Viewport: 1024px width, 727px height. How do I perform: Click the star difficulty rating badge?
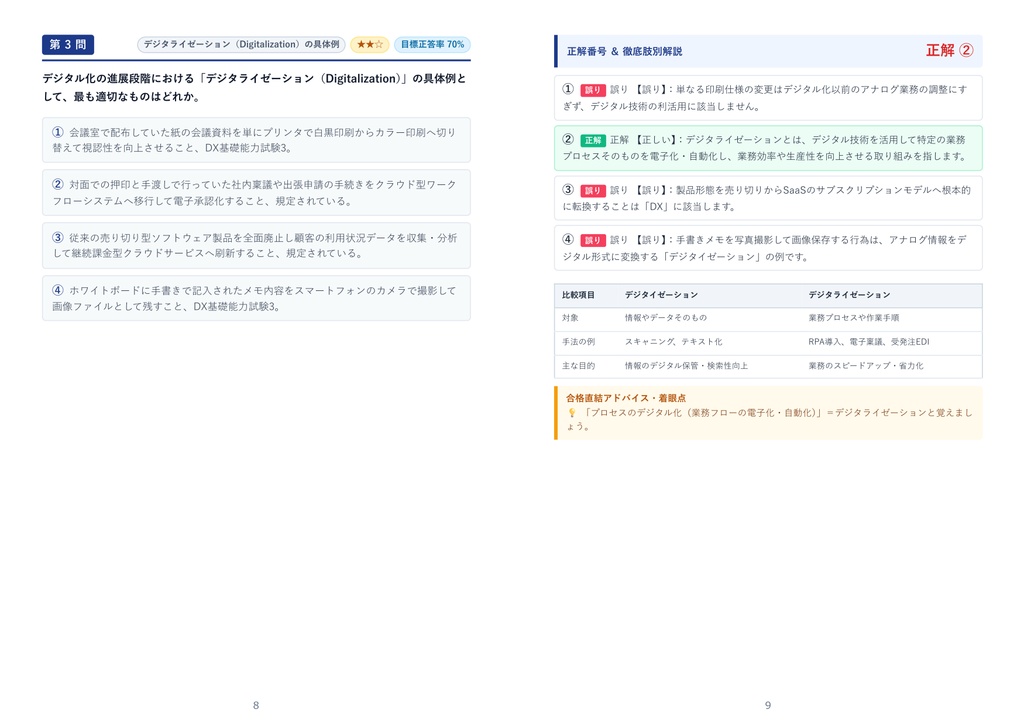(x=370, y=44)
